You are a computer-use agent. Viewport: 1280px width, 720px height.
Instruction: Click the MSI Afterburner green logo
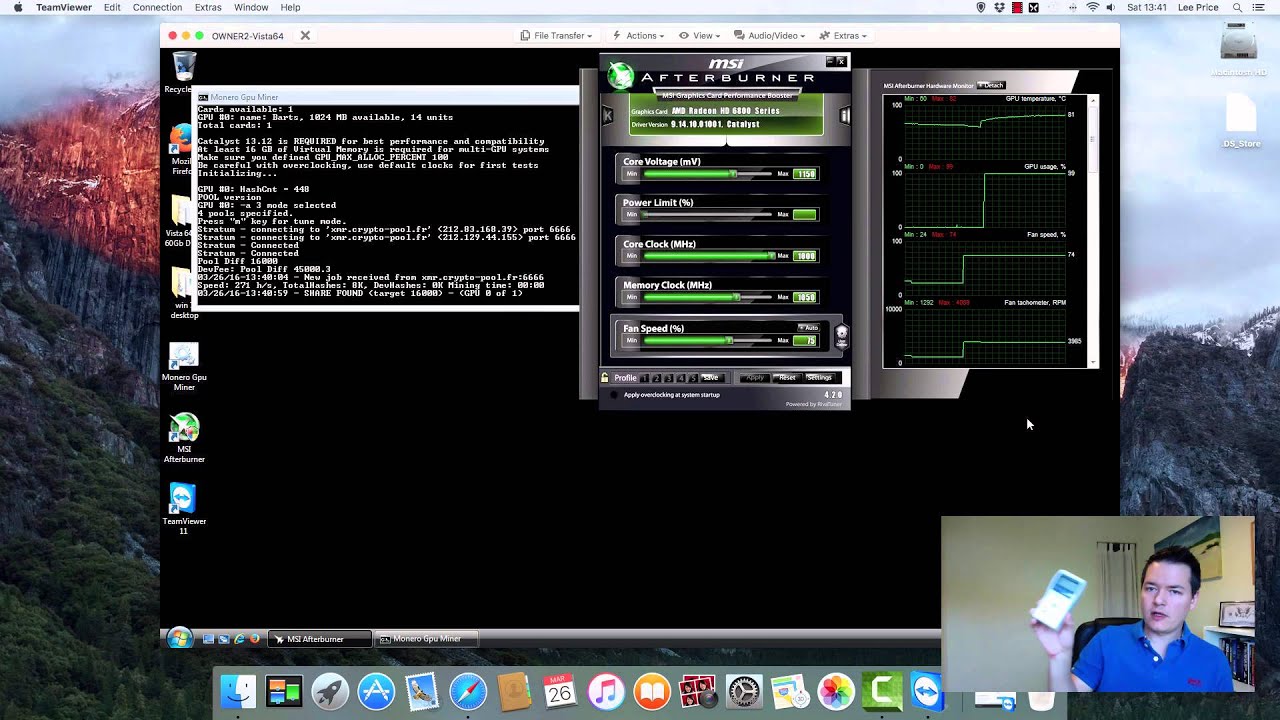pyautogui.click(x=621, y=76)
